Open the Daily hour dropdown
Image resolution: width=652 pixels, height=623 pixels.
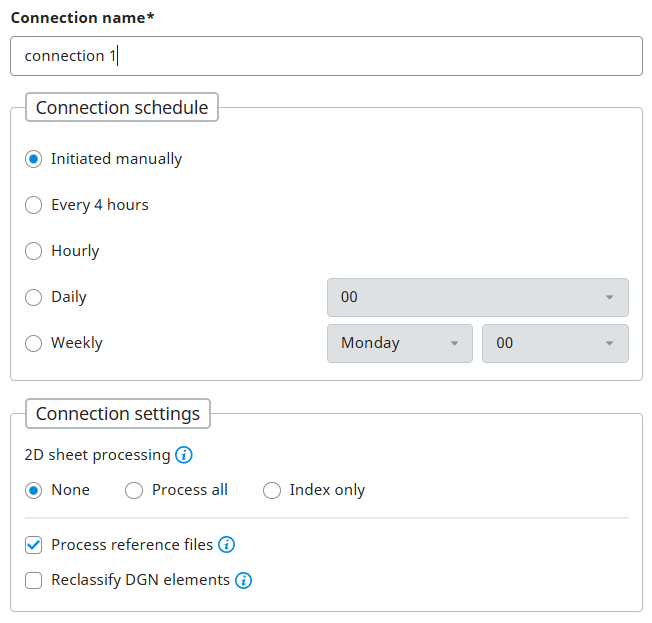477,297
